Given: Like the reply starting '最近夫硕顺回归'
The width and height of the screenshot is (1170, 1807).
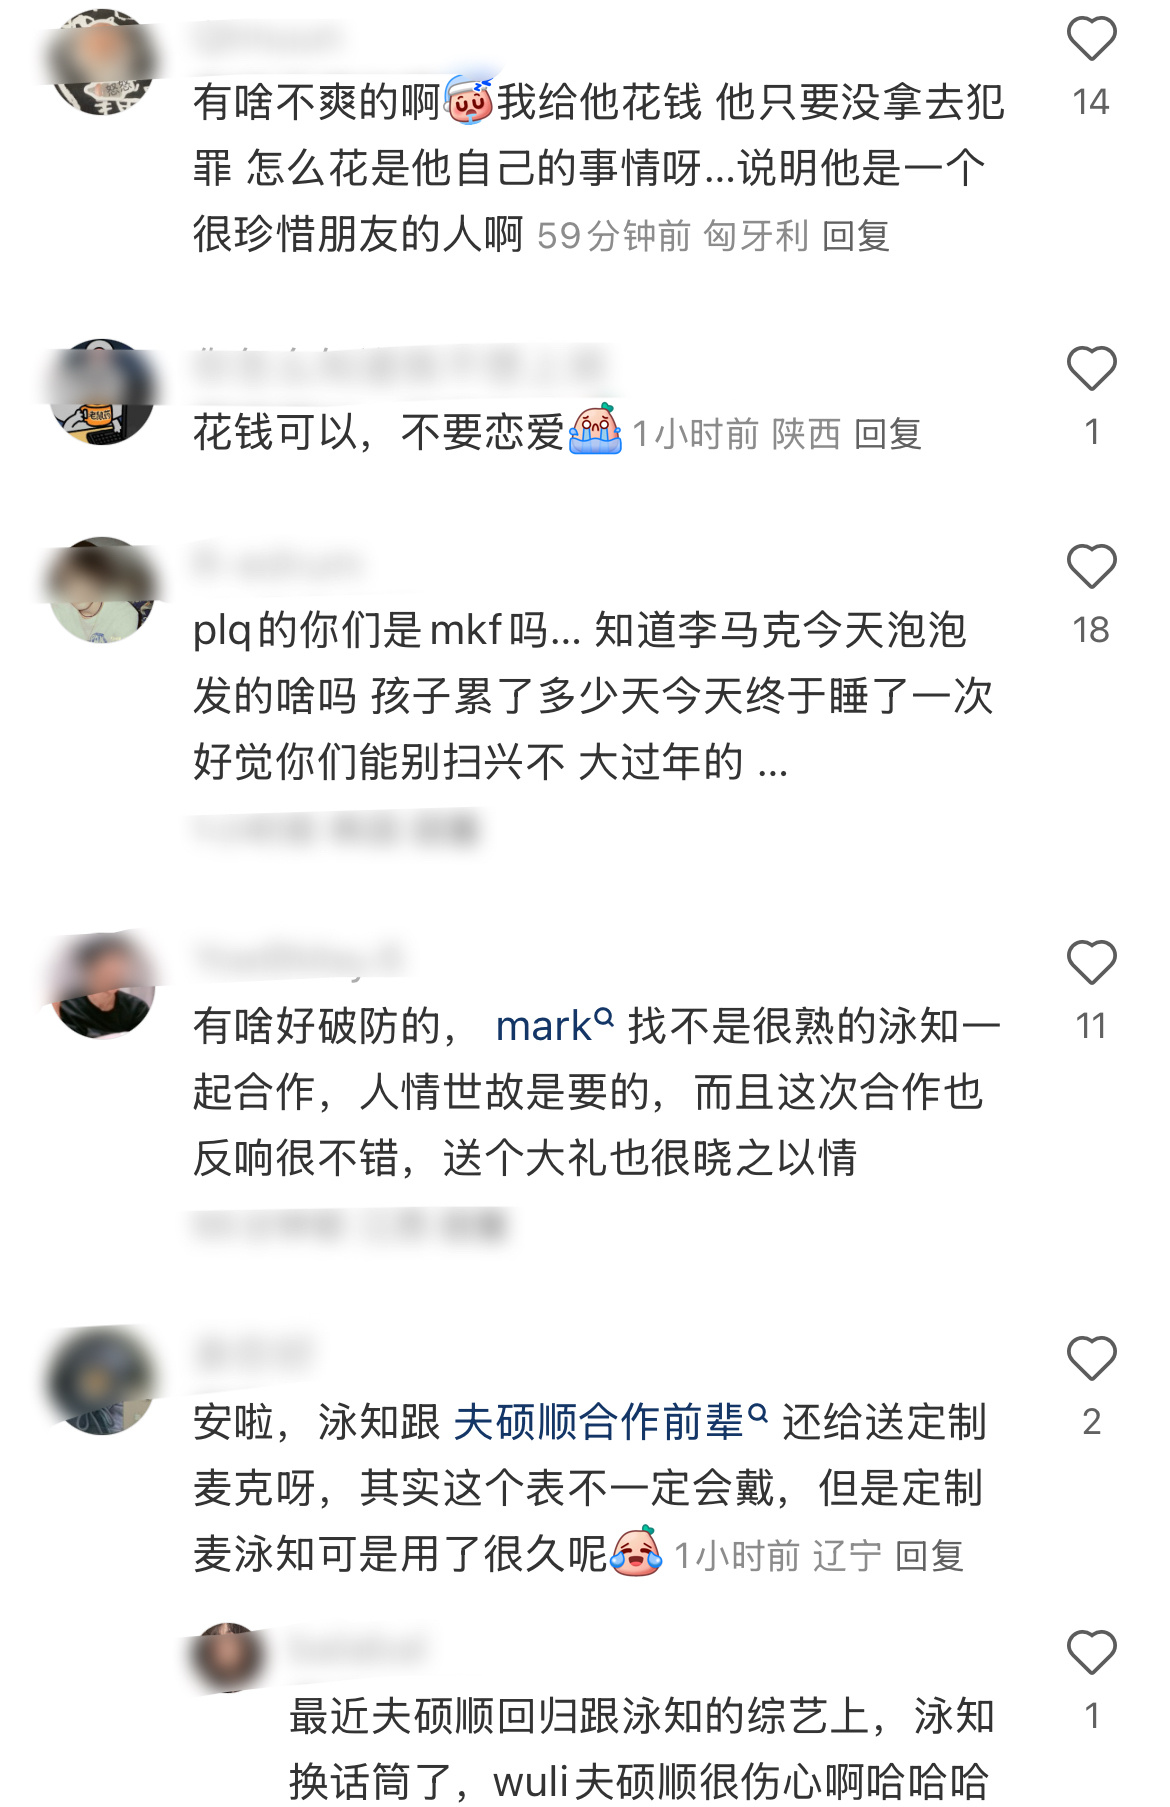Looking at the screenshot, I should (x=1091, y=1652).
